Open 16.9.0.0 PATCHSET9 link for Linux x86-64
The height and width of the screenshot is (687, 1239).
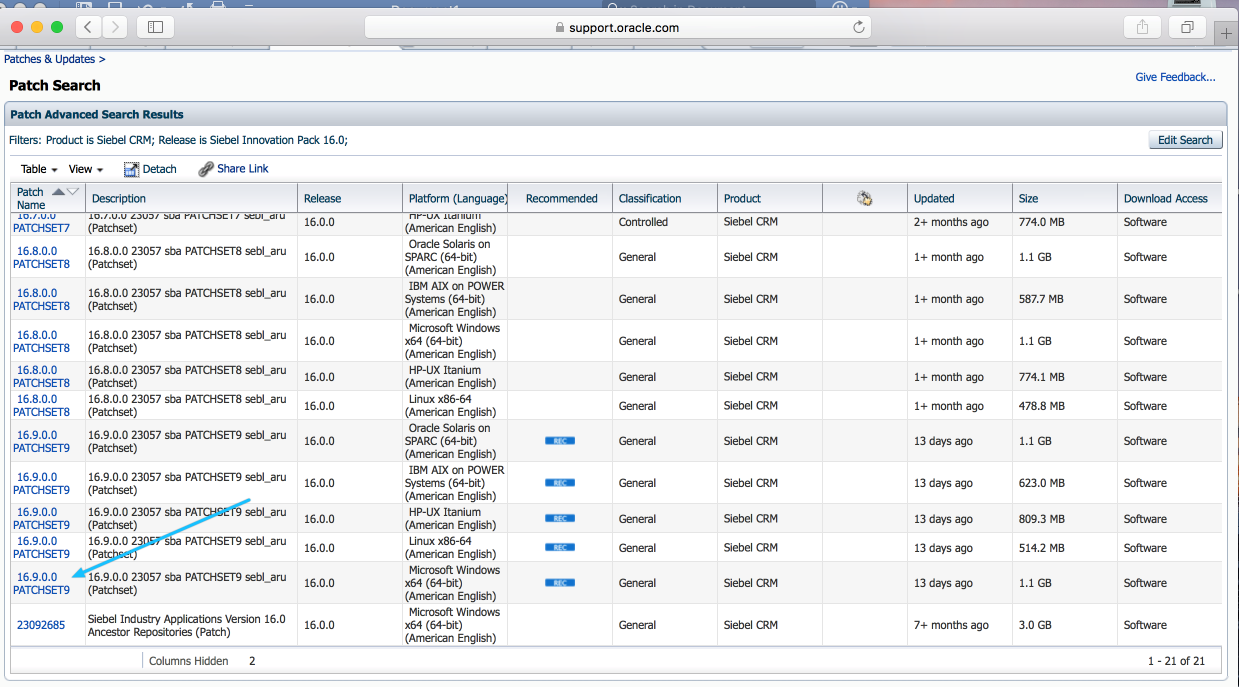click(41, 548)
